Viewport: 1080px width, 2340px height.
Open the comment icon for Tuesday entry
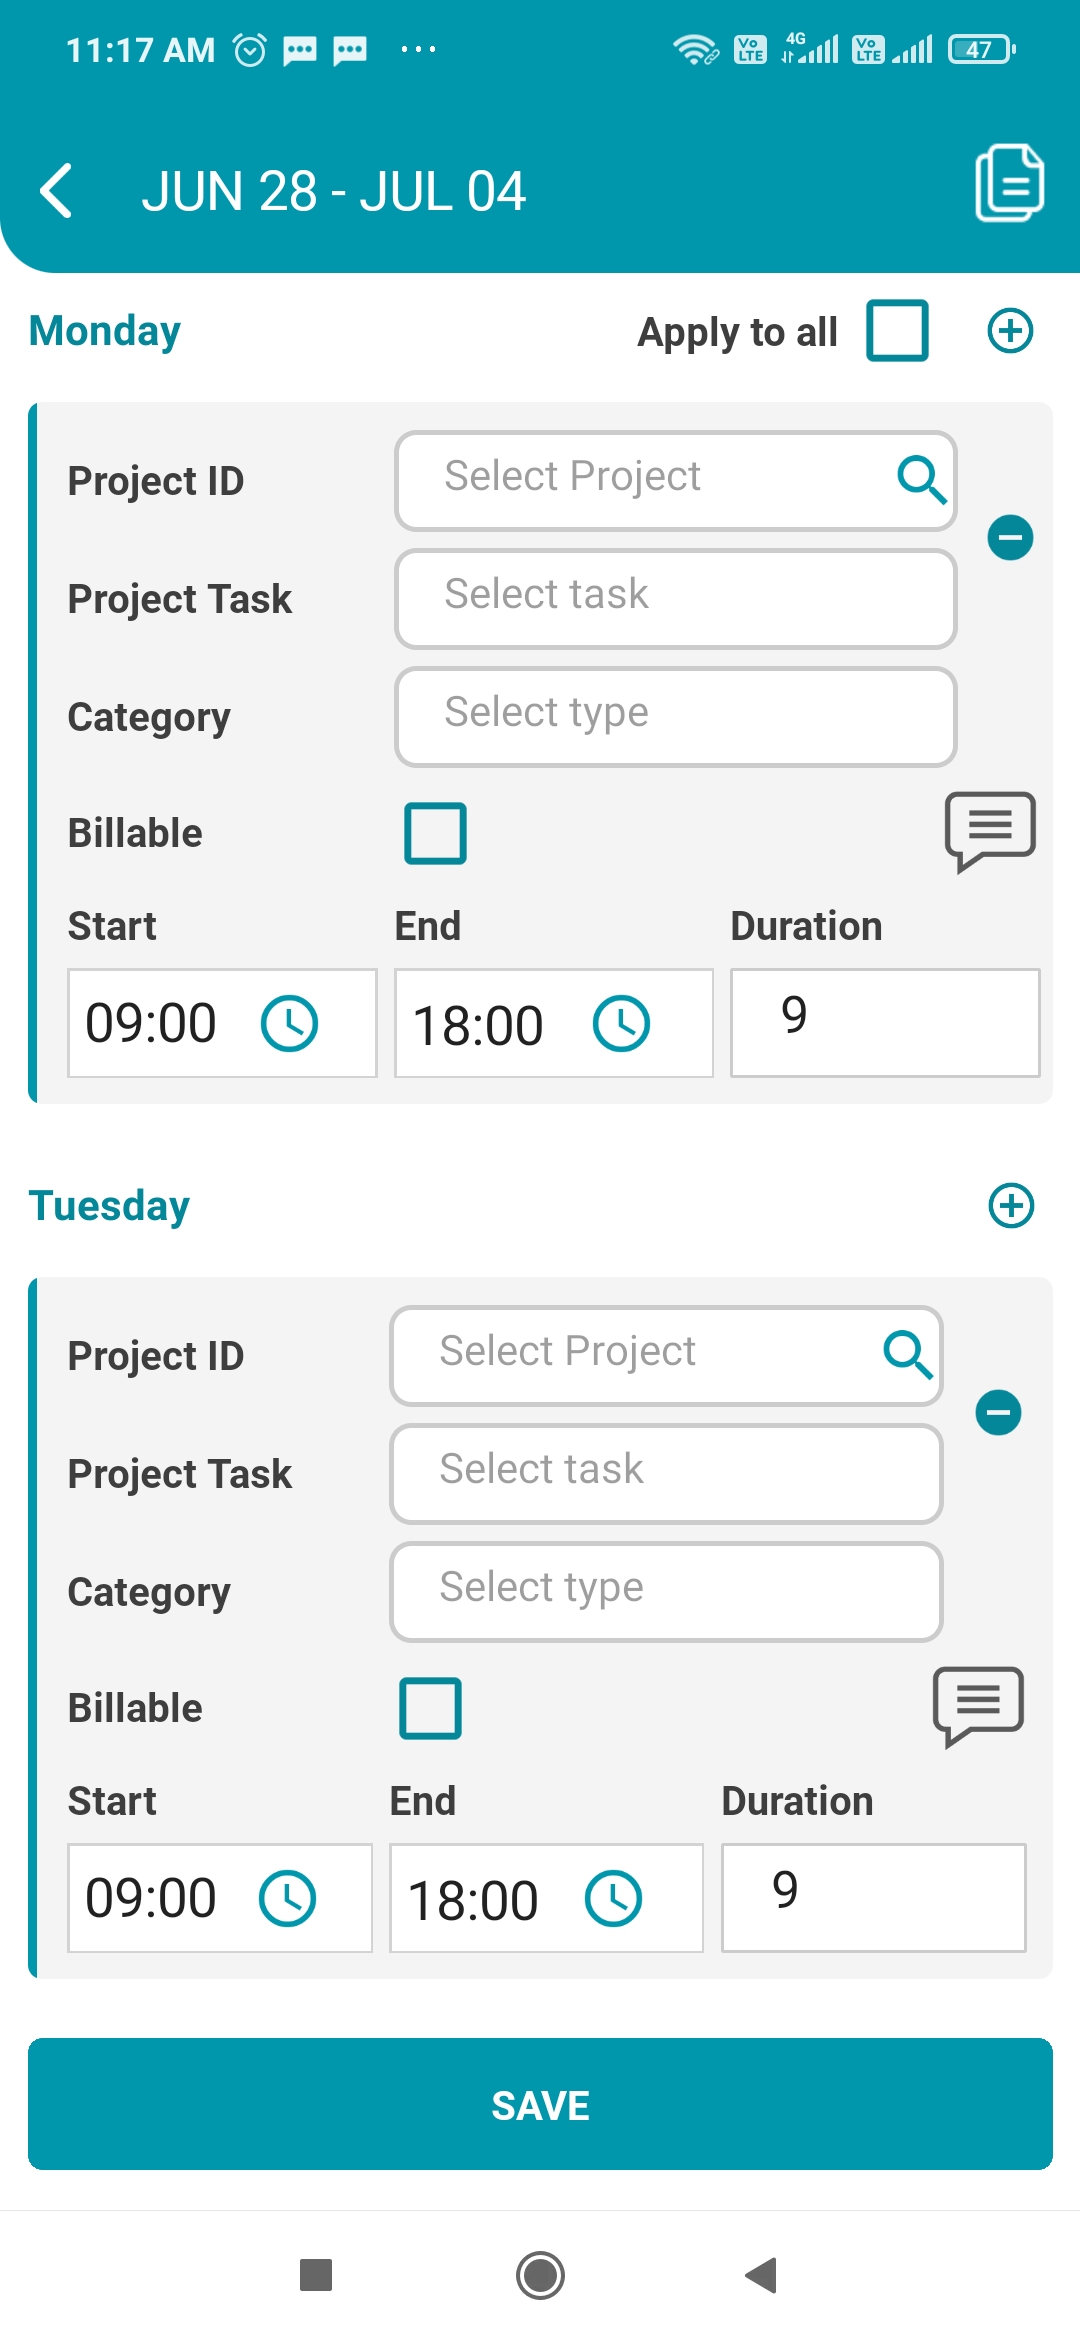point(978,1707)
